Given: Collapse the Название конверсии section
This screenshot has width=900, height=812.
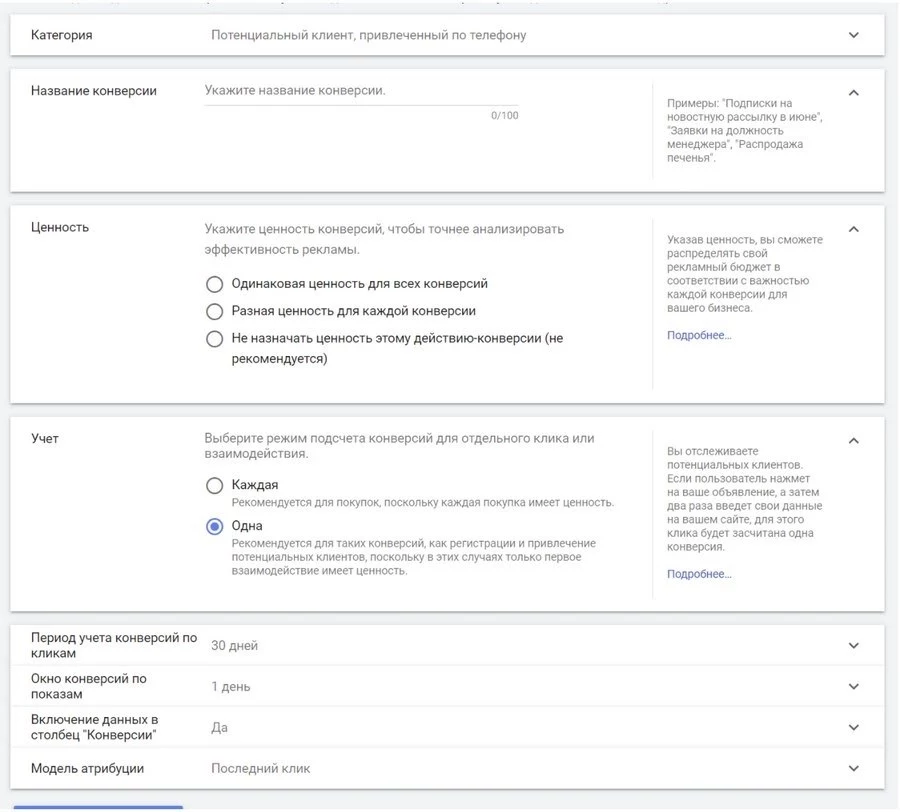Looking at the screenshot, I should point(853,92).
